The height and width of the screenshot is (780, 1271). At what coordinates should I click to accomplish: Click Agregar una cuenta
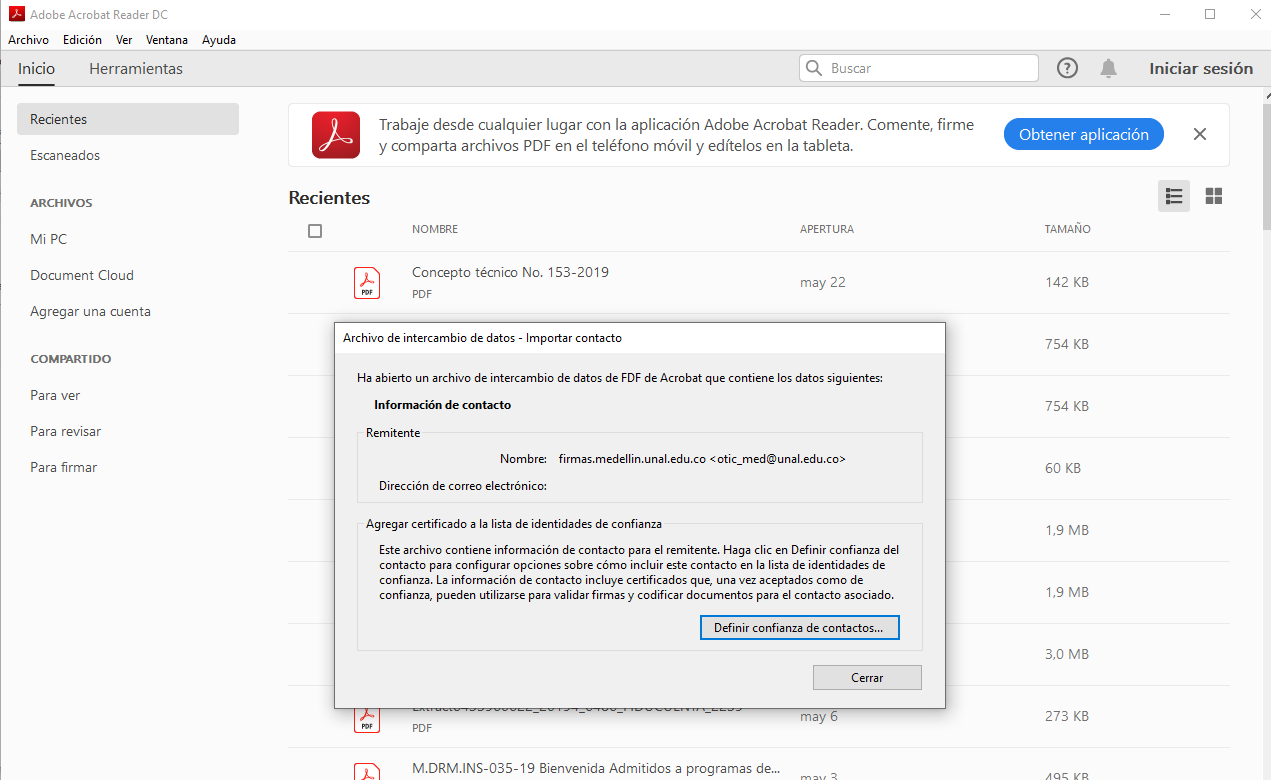pyautogui.click(x=90, y=311)
